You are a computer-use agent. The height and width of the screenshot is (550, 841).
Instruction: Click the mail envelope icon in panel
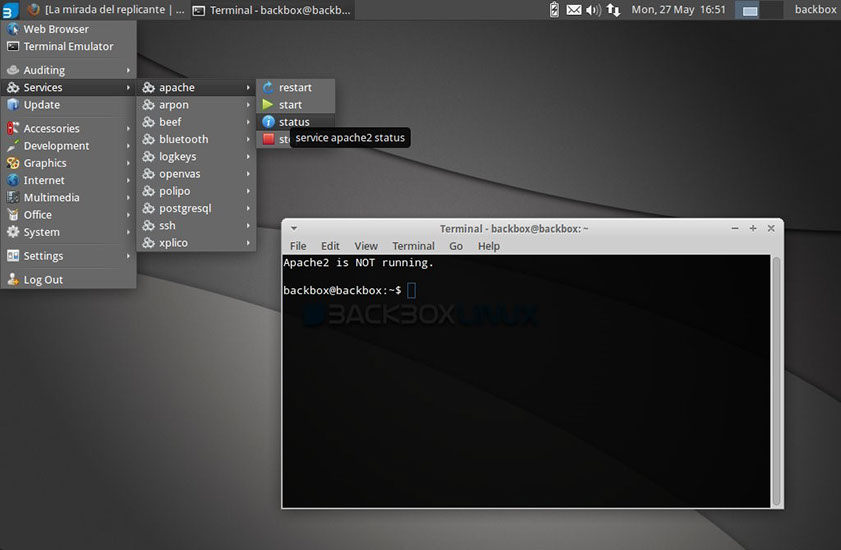point(574,10)
